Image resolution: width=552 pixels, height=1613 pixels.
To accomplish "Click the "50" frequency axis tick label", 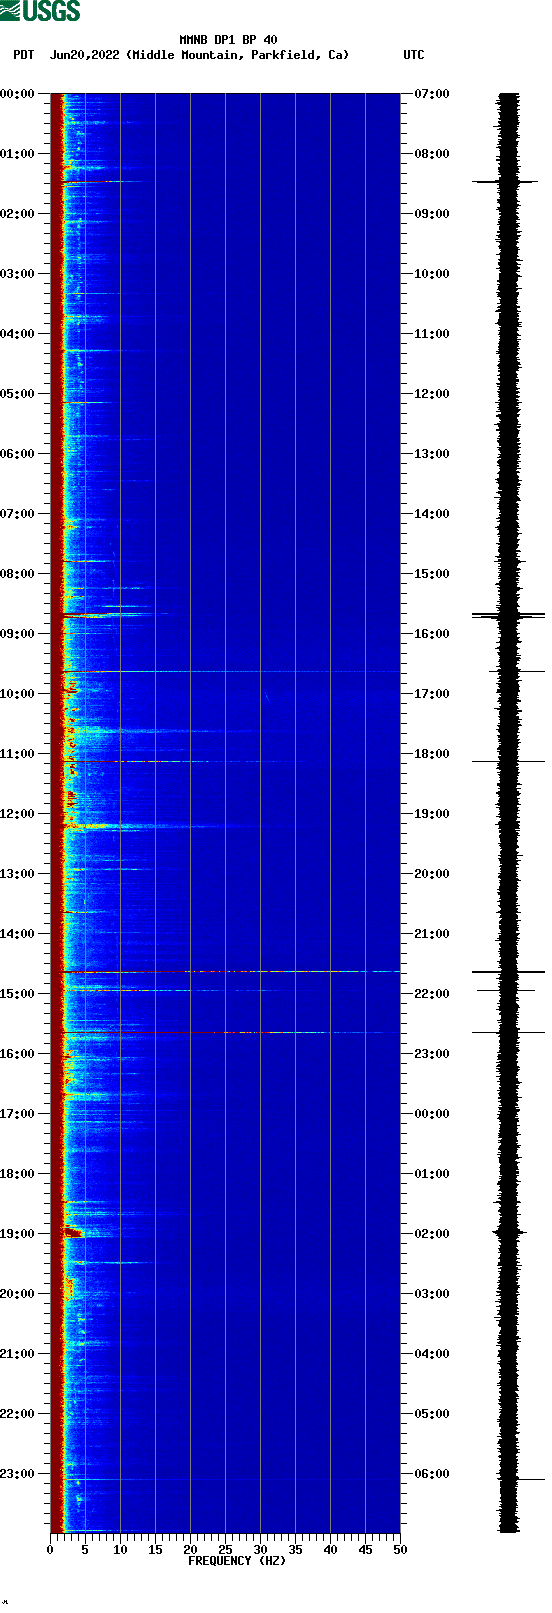I will click(400, 1550).
